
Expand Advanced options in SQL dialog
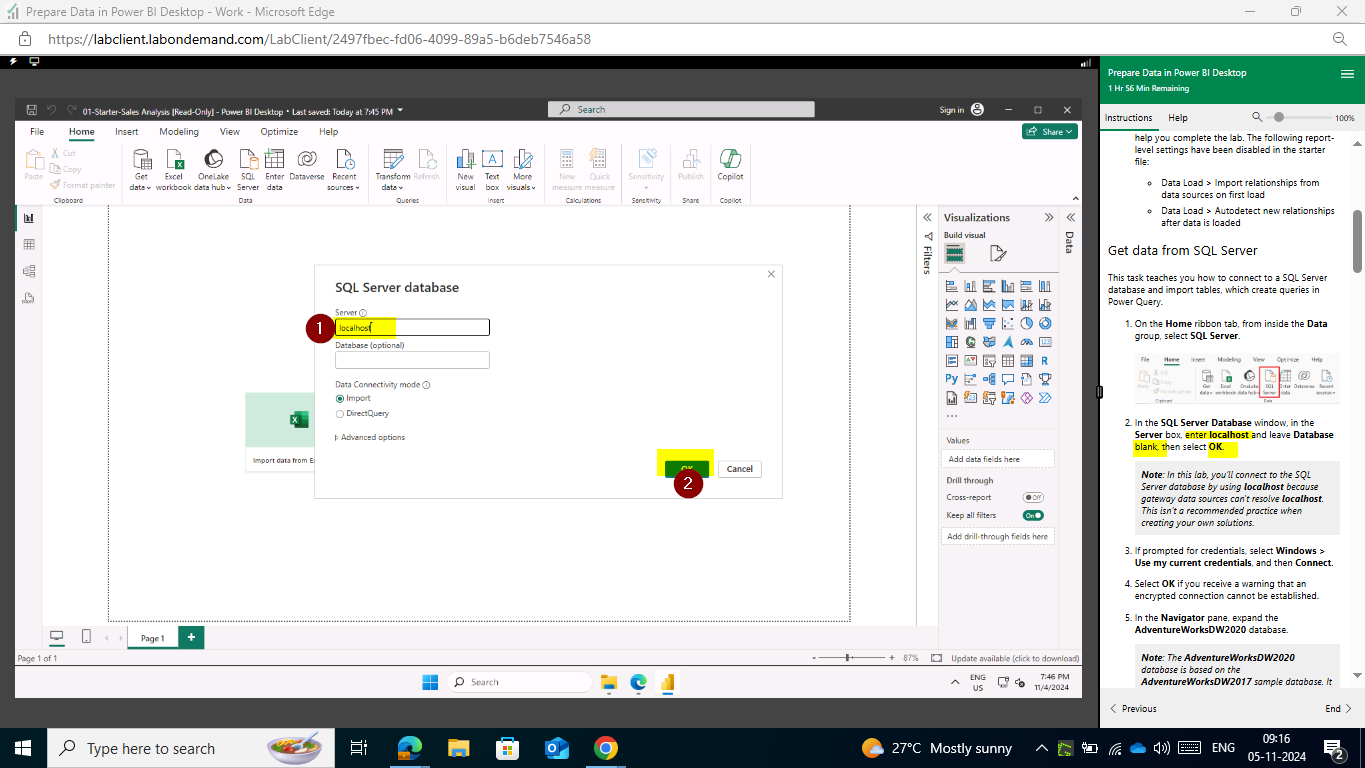tap(370, 437)
